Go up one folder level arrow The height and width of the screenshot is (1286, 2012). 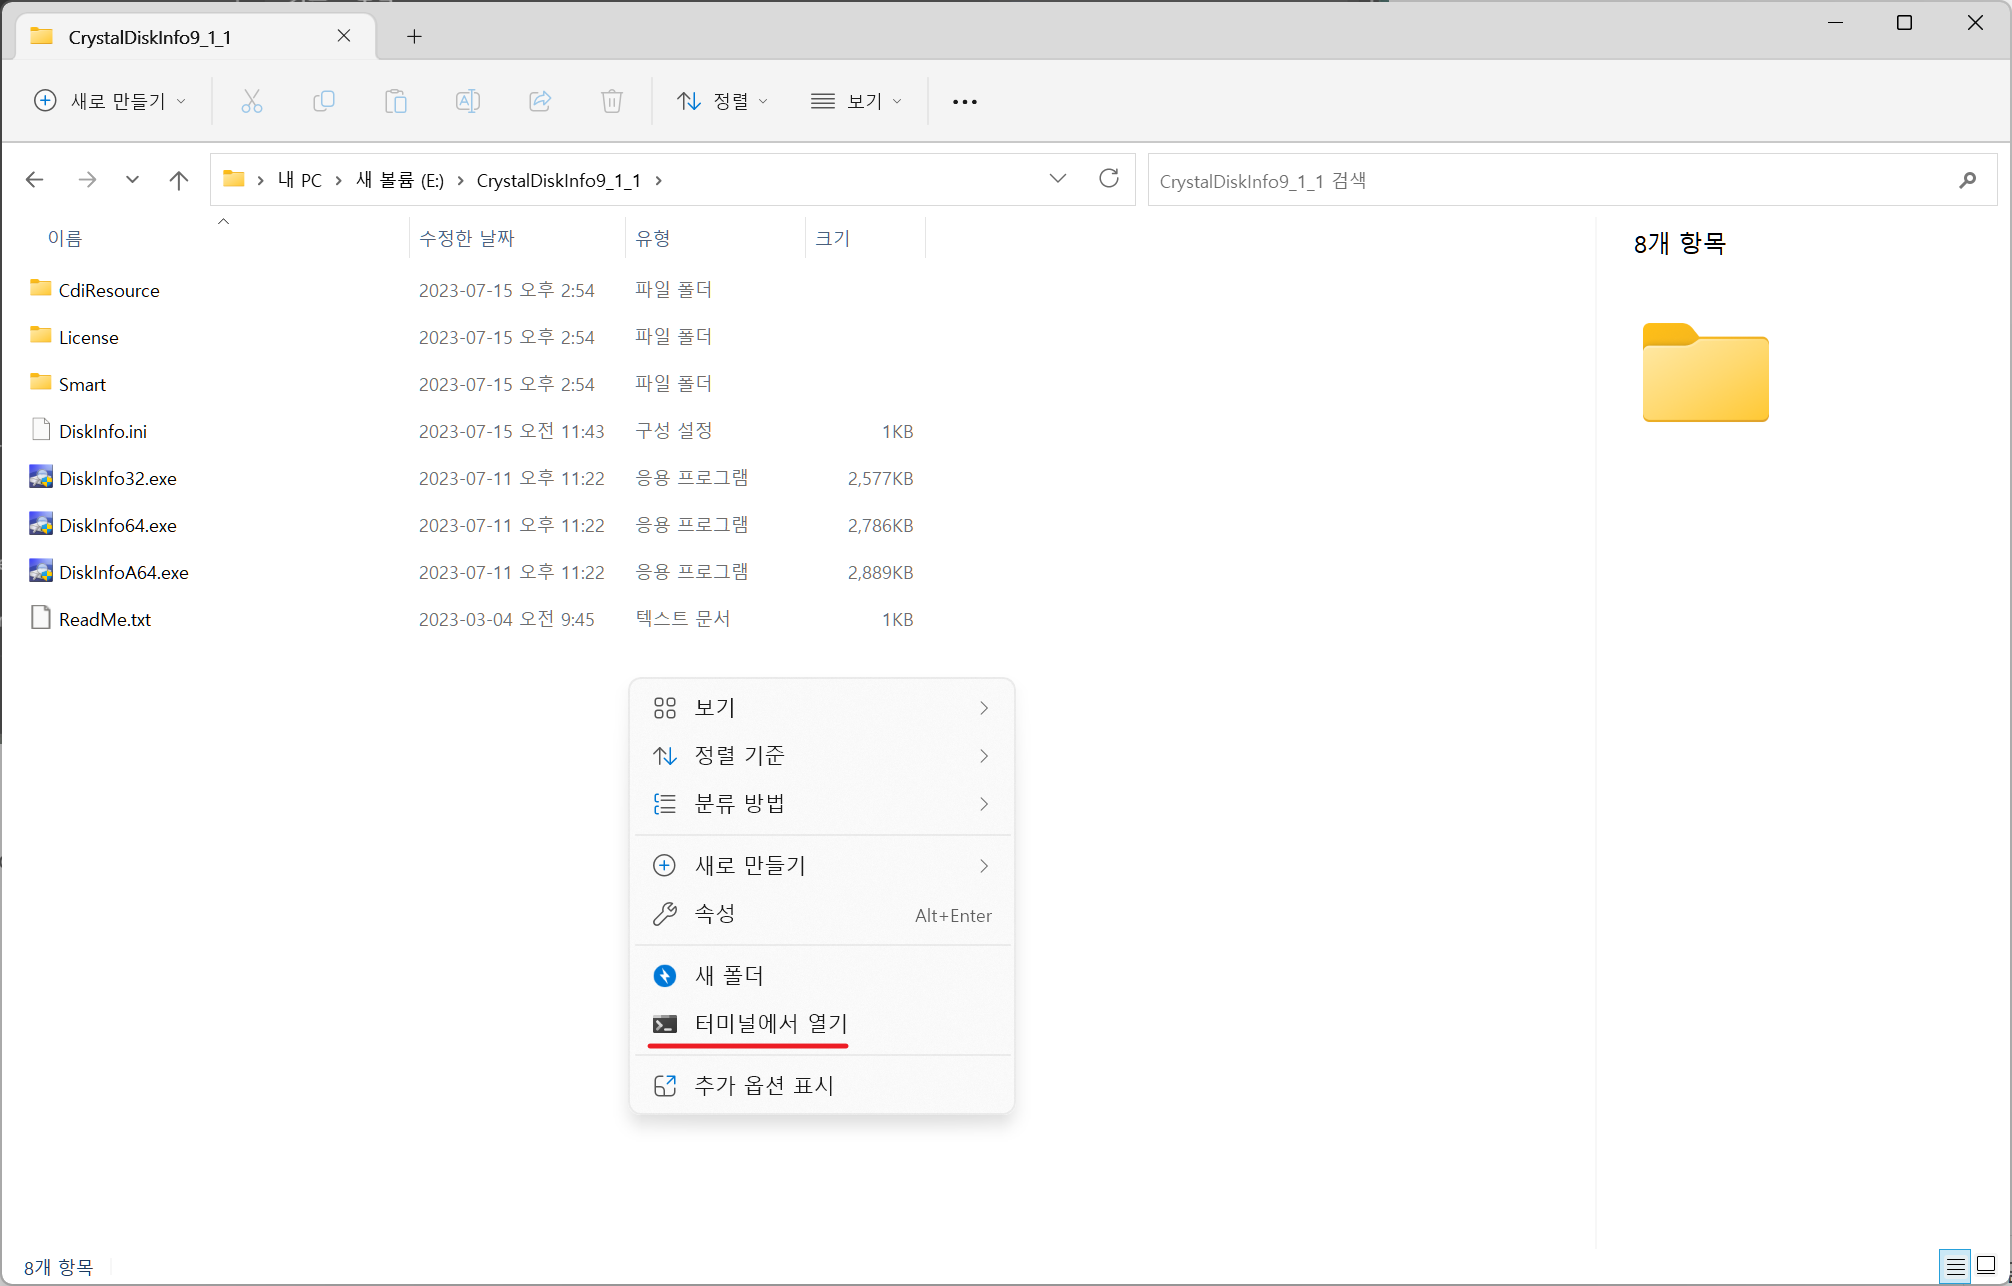pyautogui.click(x=178, y=180)
